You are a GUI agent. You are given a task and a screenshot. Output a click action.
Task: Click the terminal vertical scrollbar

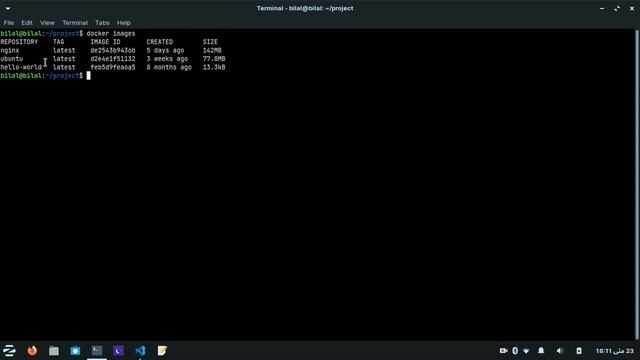click(x=638, y=184)
